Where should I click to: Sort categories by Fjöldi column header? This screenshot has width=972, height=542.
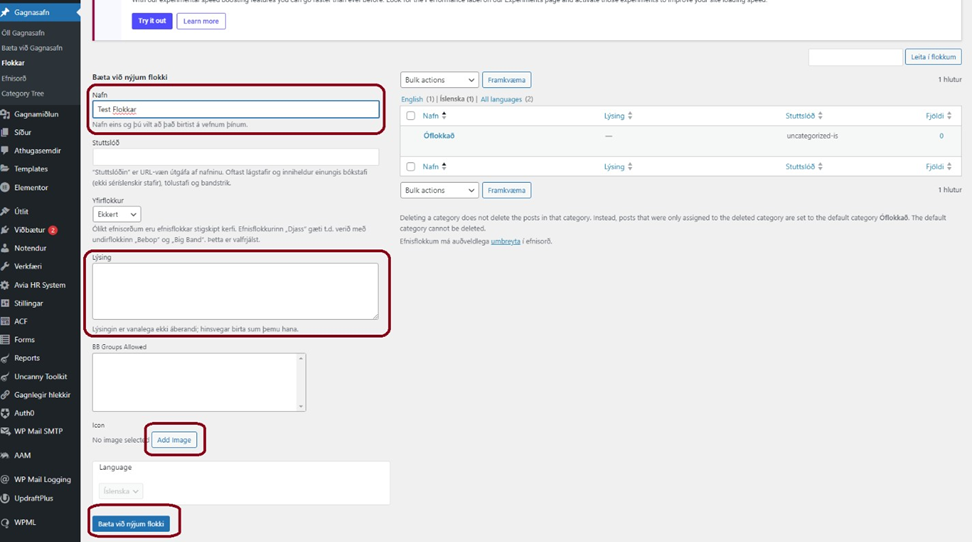(933, 116)
